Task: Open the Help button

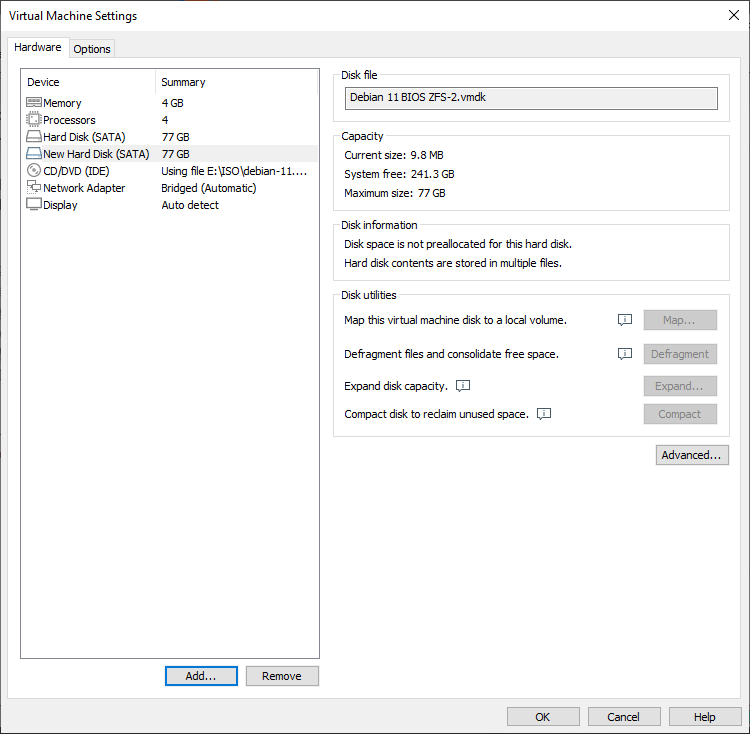Action: [x=705, y=717]
